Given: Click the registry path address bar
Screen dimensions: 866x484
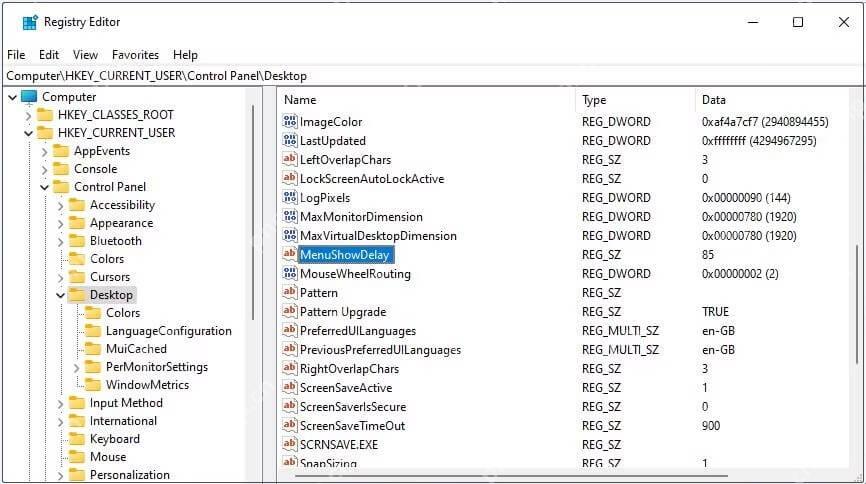Looking at the screenshot, I should (433, 76).
